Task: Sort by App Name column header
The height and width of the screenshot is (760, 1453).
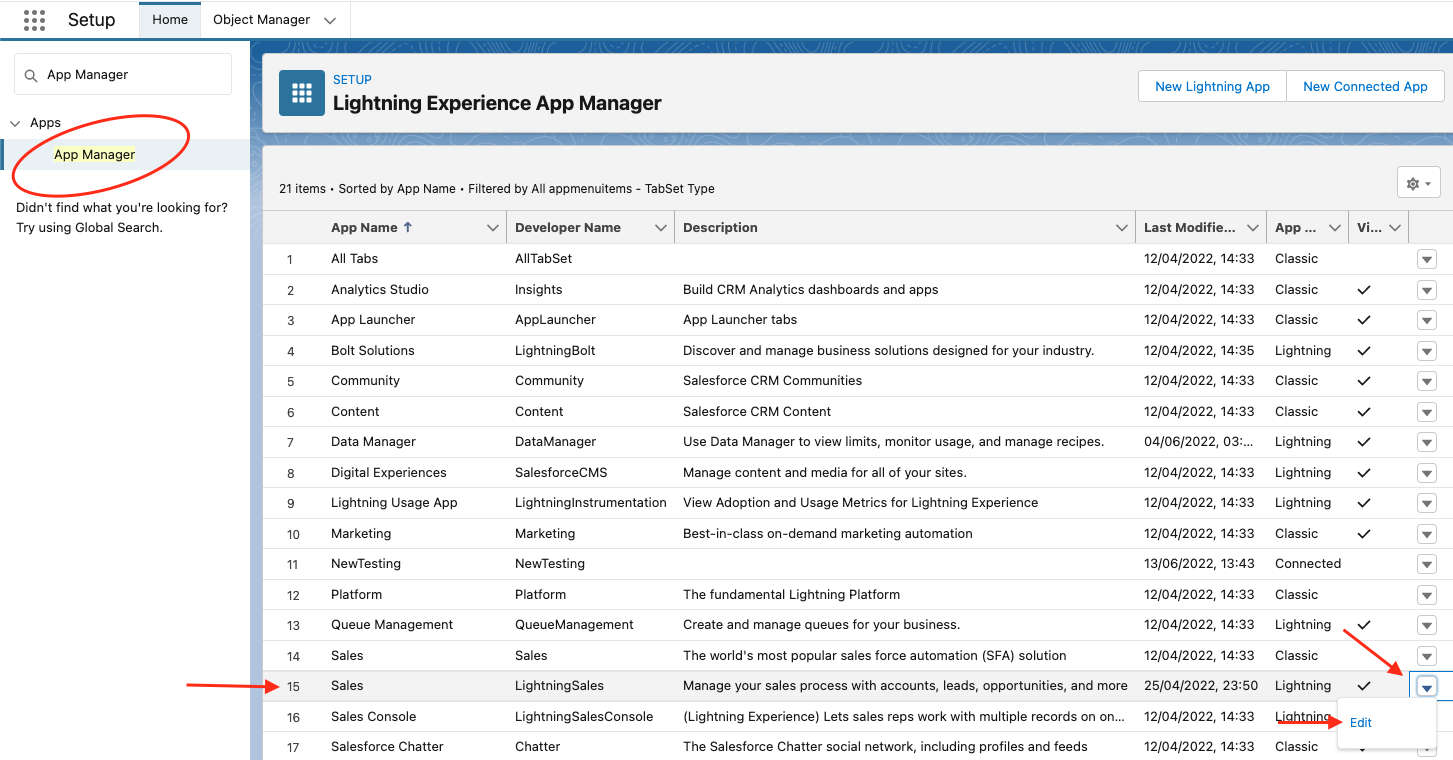Action: 371,228
